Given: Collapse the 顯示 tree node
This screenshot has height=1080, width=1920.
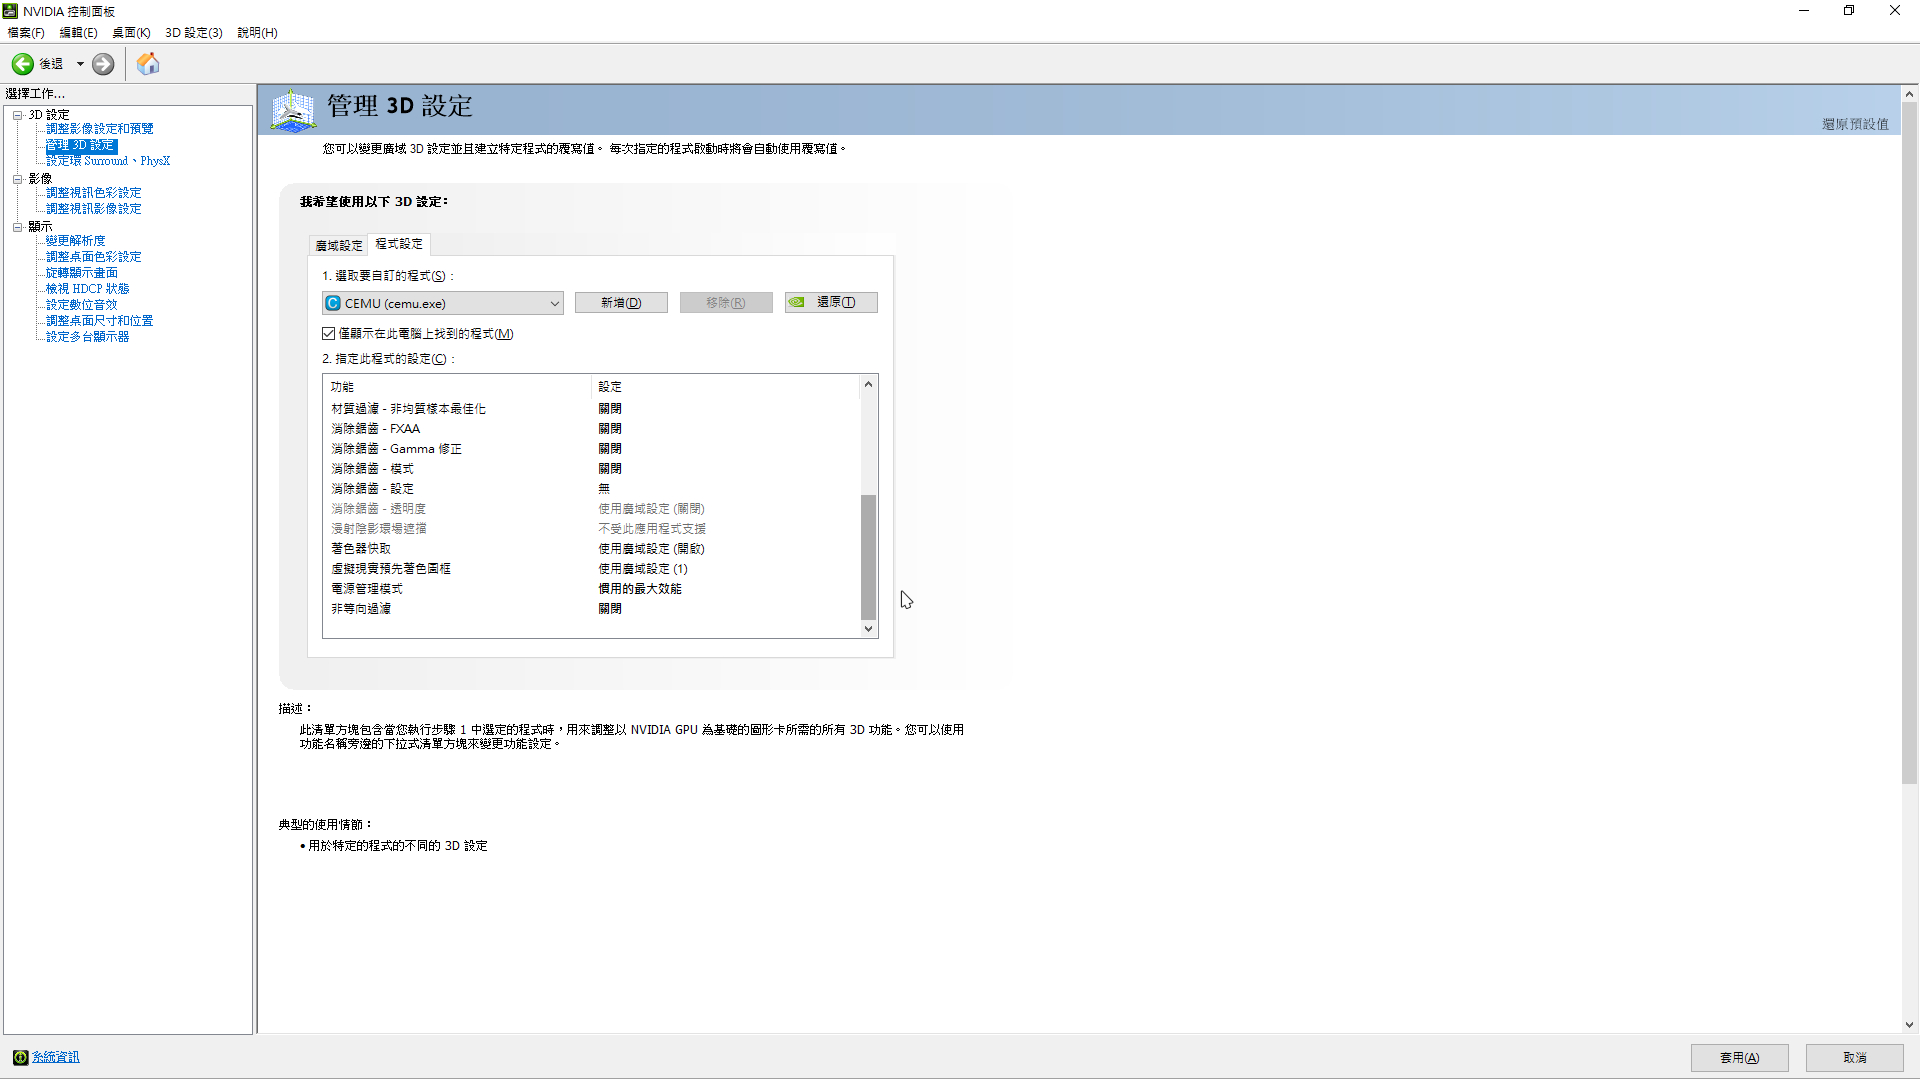Looking at the screenshot, I should tap(17, 227).
